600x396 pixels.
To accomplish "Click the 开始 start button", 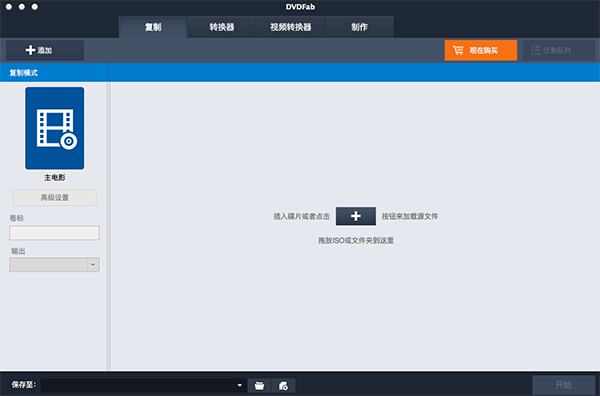I will click(564, 385).
